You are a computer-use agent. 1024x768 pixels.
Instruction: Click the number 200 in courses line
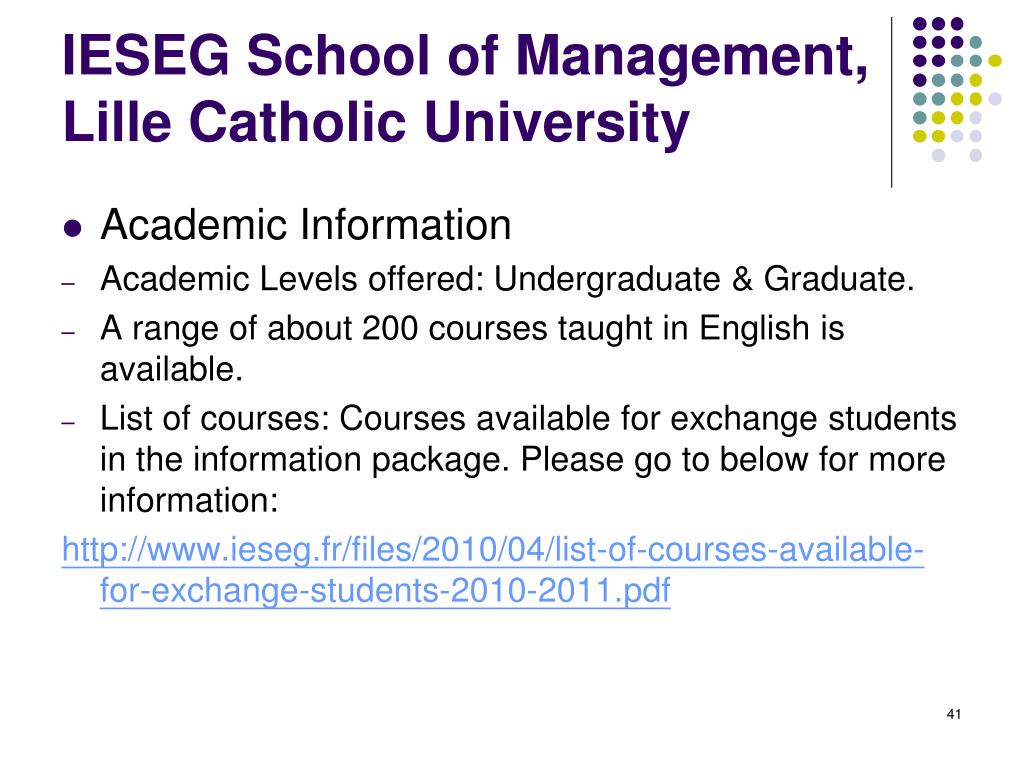(x=390, y=328)
